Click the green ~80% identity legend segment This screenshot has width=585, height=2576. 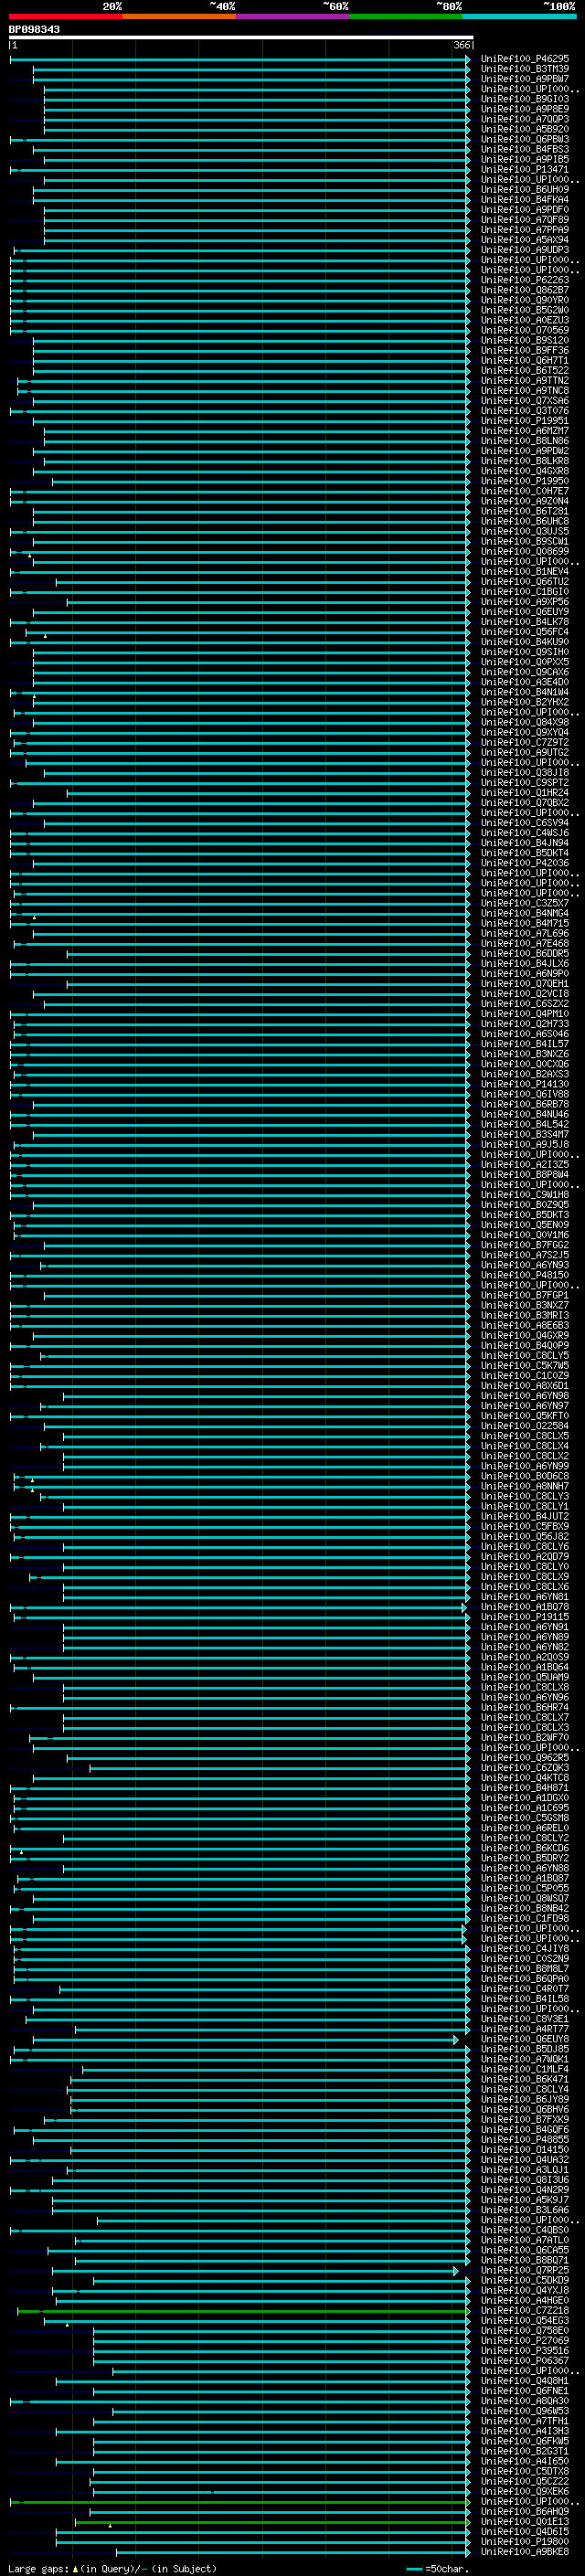point(406,16)
